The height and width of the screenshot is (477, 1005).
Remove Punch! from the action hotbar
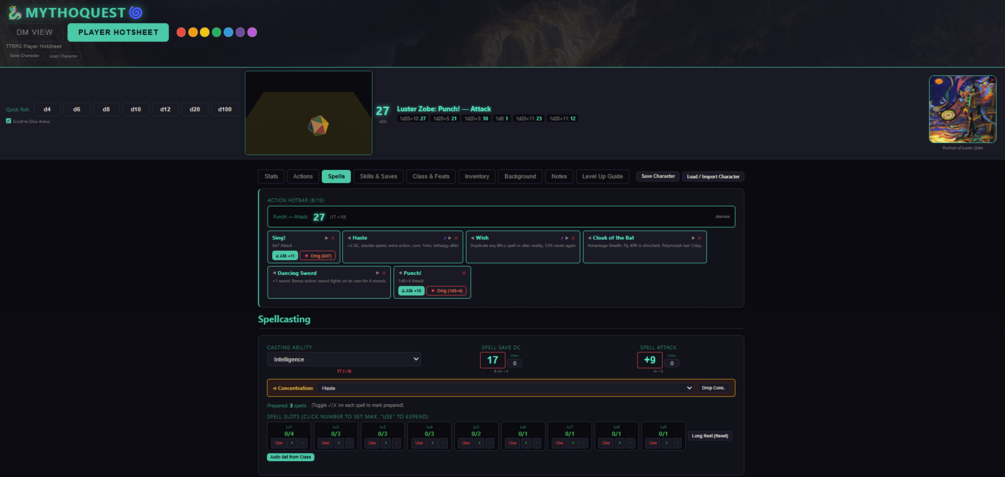point(464,273)
